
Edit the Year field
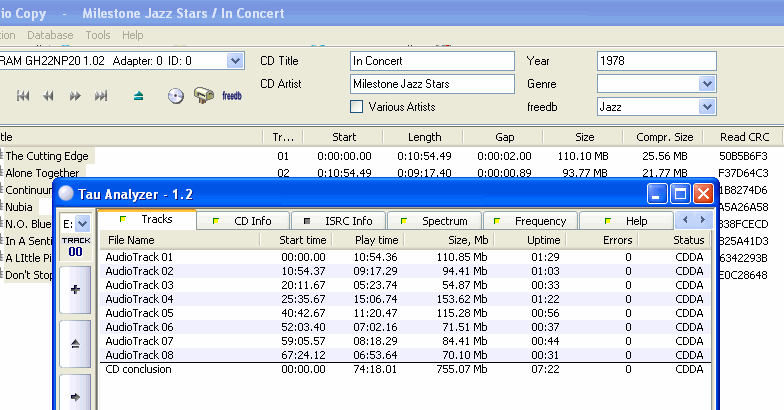(656, 61)
